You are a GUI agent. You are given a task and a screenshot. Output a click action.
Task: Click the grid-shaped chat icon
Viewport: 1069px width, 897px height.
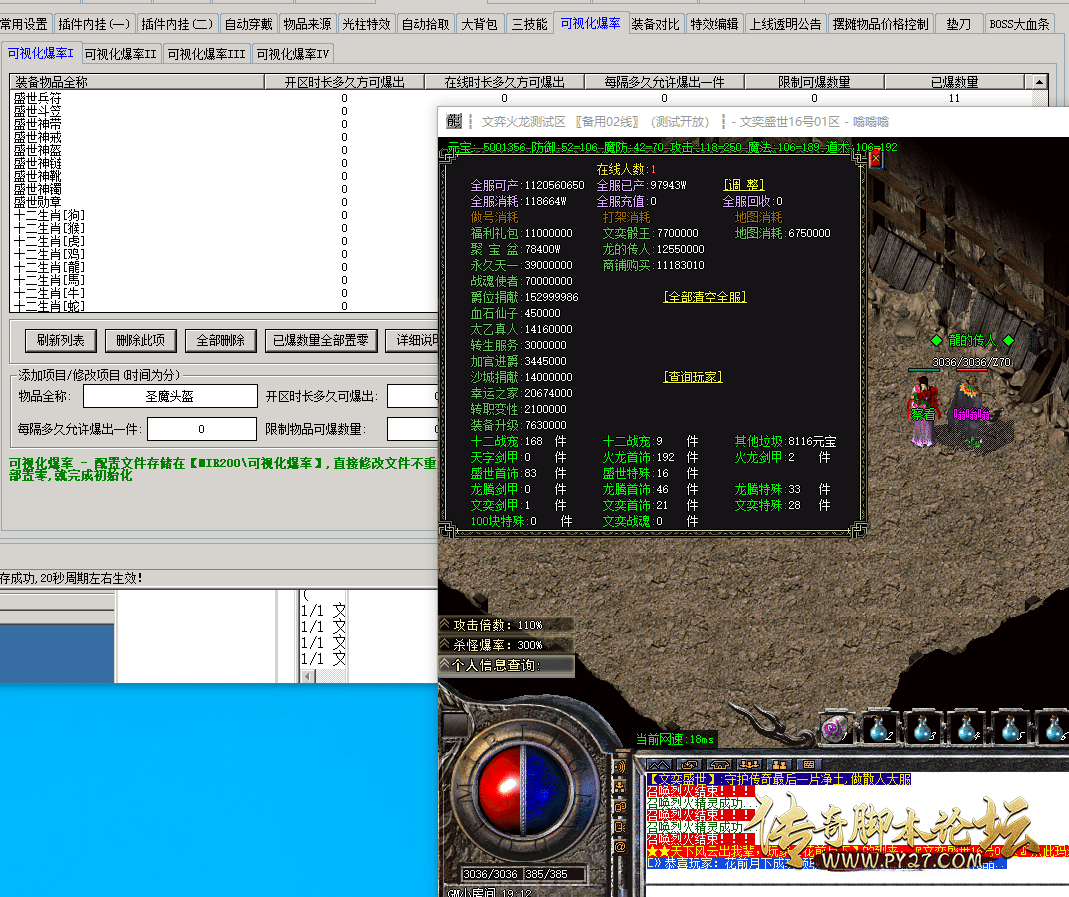tap(809, 765)
